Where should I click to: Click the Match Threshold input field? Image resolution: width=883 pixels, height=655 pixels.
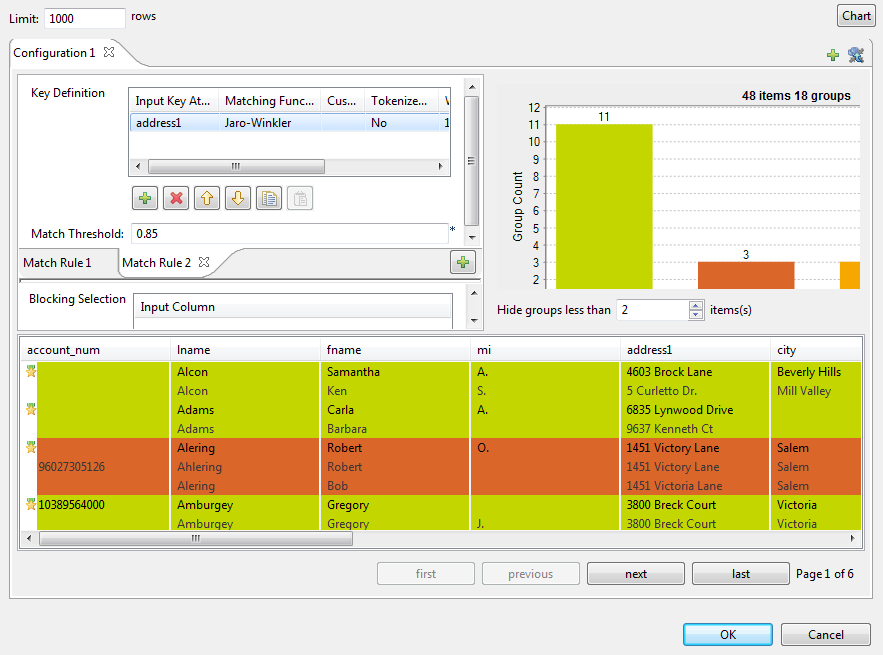tap(288, 233)
